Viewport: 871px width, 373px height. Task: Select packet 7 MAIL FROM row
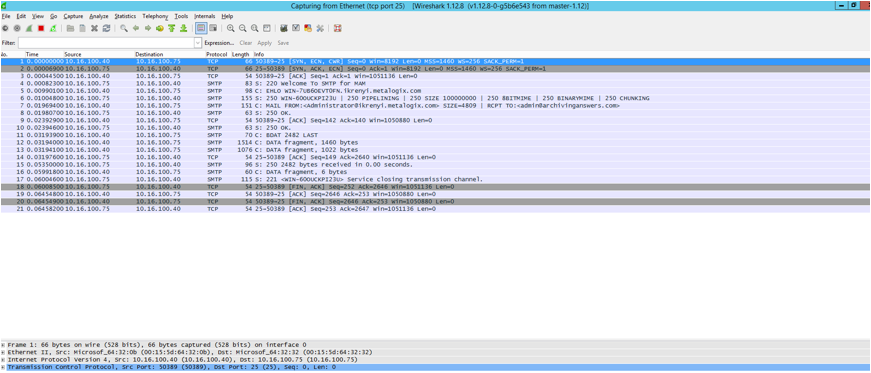pyautogui.click(x=436, y=105)
